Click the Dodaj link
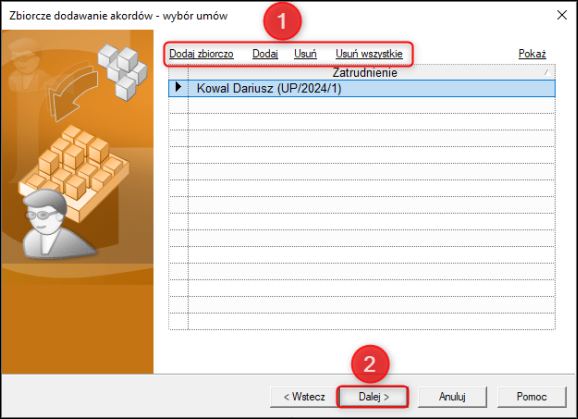This screenshot has width=578, height=419. [x=265, y=54]
